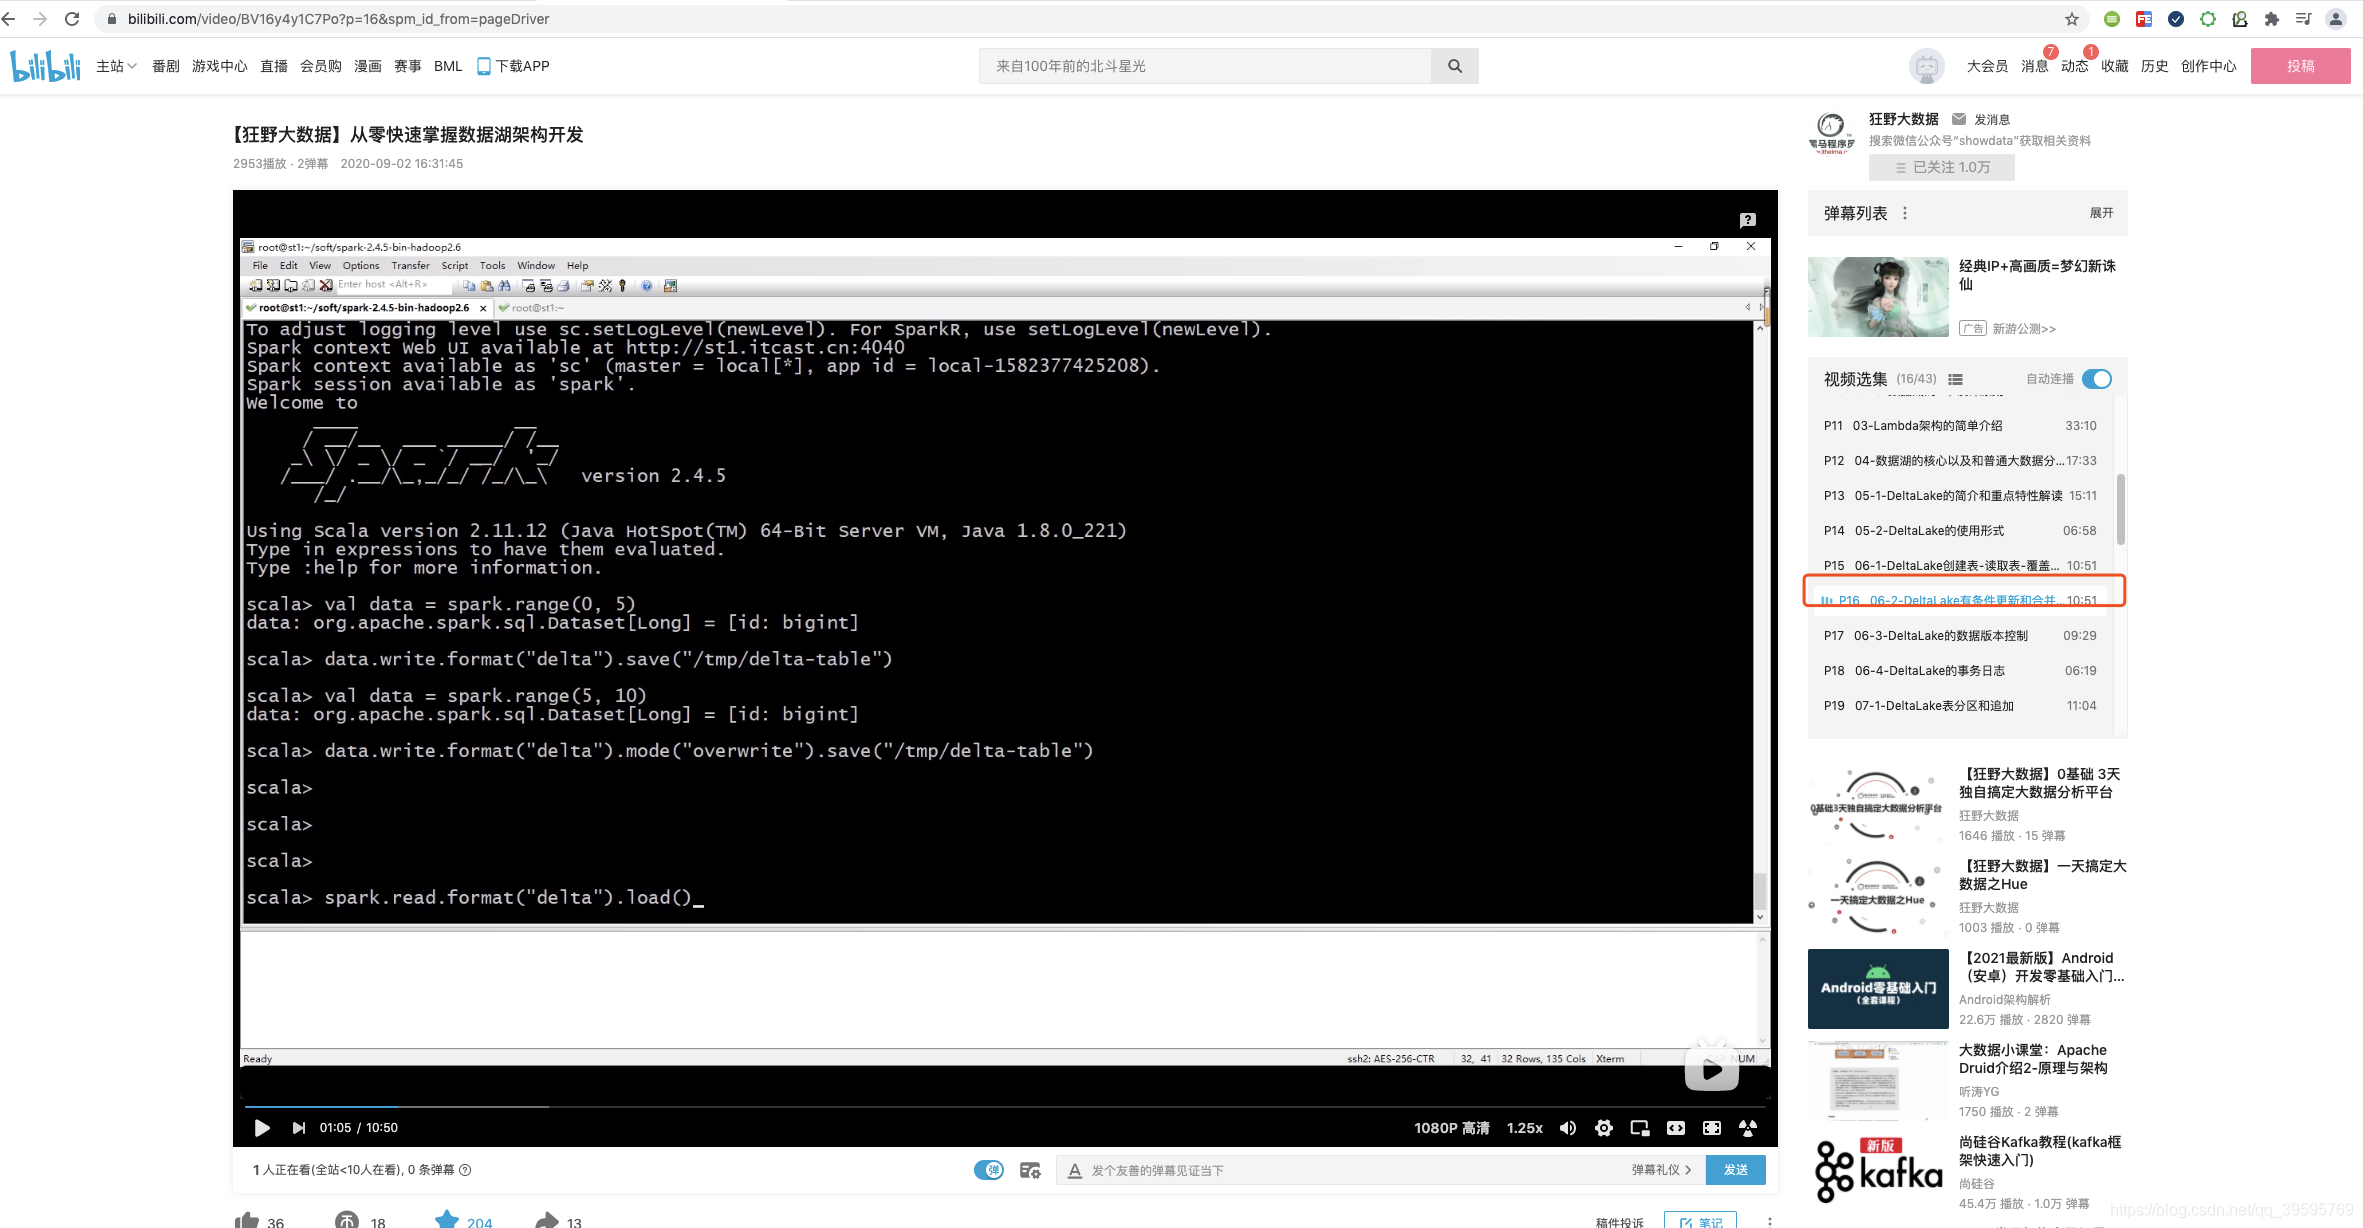Open the 已关注 follow options dropdown
Viewport: 2363px width, 1228px height.
(x=1942, y=167)
